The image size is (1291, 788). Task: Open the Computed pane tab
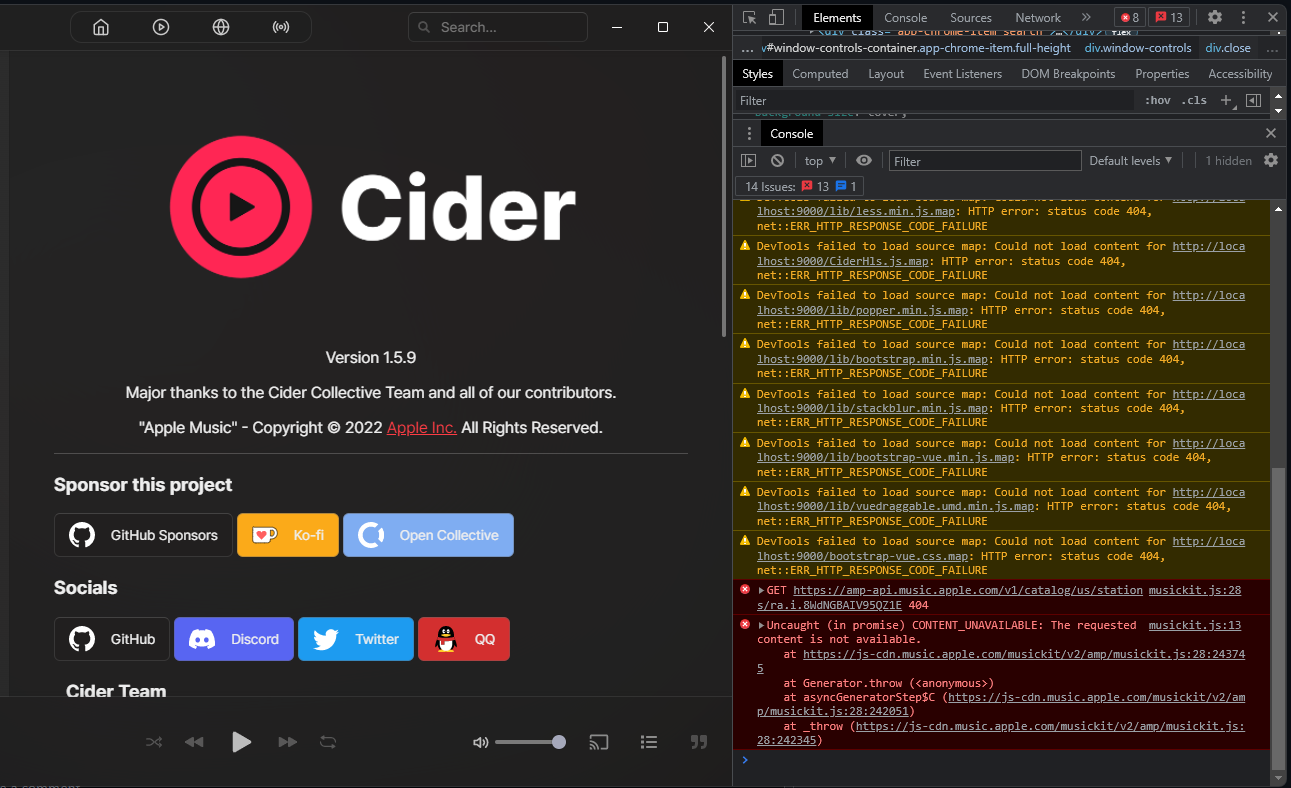click(820, 74)
